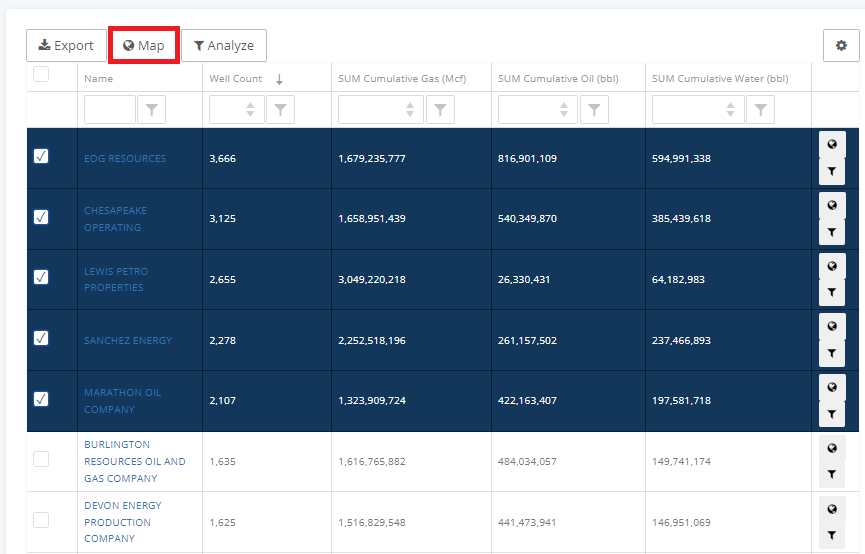Open the Cumulative Oil filter funnel
This screenshot has width=865, height=554.
click(594, 109)
